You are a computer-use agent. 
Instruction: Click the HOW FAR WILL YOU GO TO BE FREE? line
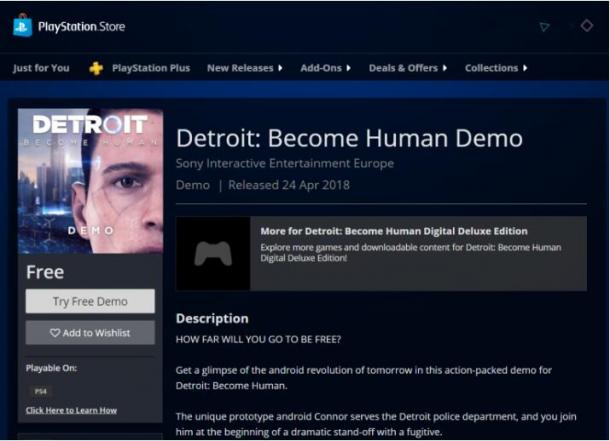pyautogui.click(x=258, y=340)
